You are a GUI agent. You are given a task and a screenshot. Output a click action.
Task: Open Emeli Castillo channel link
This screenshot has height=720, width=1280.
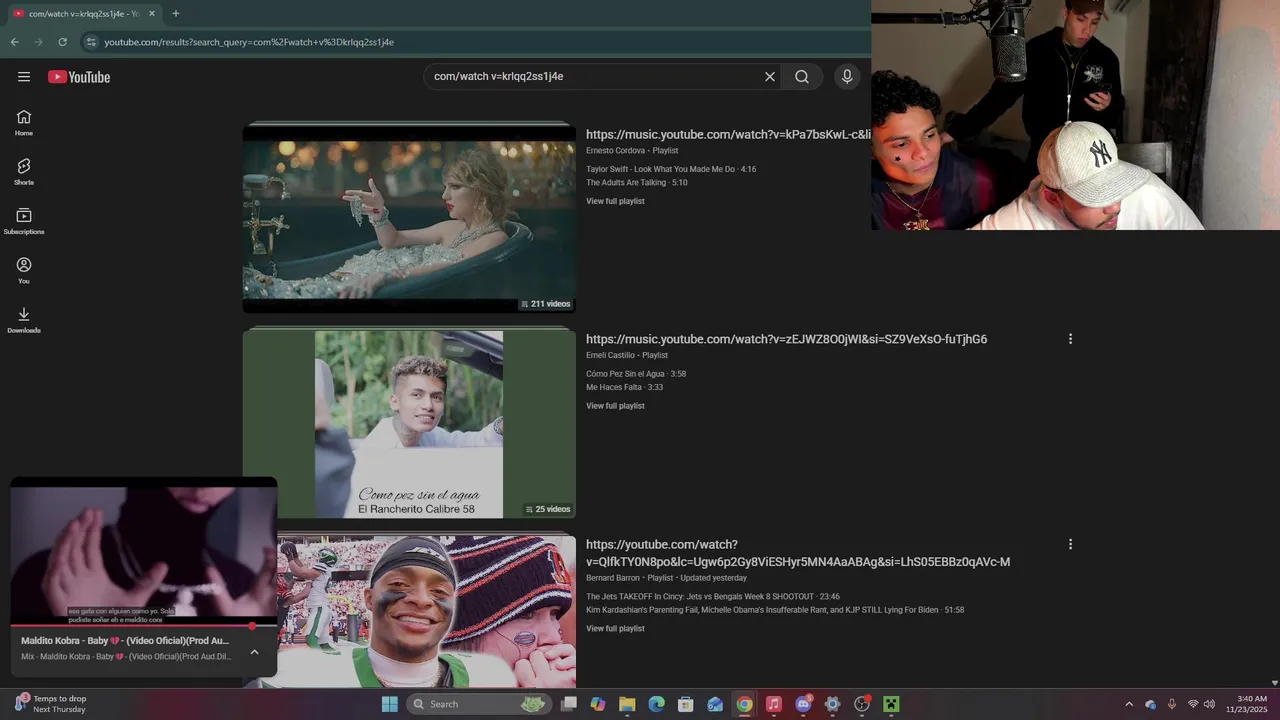(x=610, y=355)
